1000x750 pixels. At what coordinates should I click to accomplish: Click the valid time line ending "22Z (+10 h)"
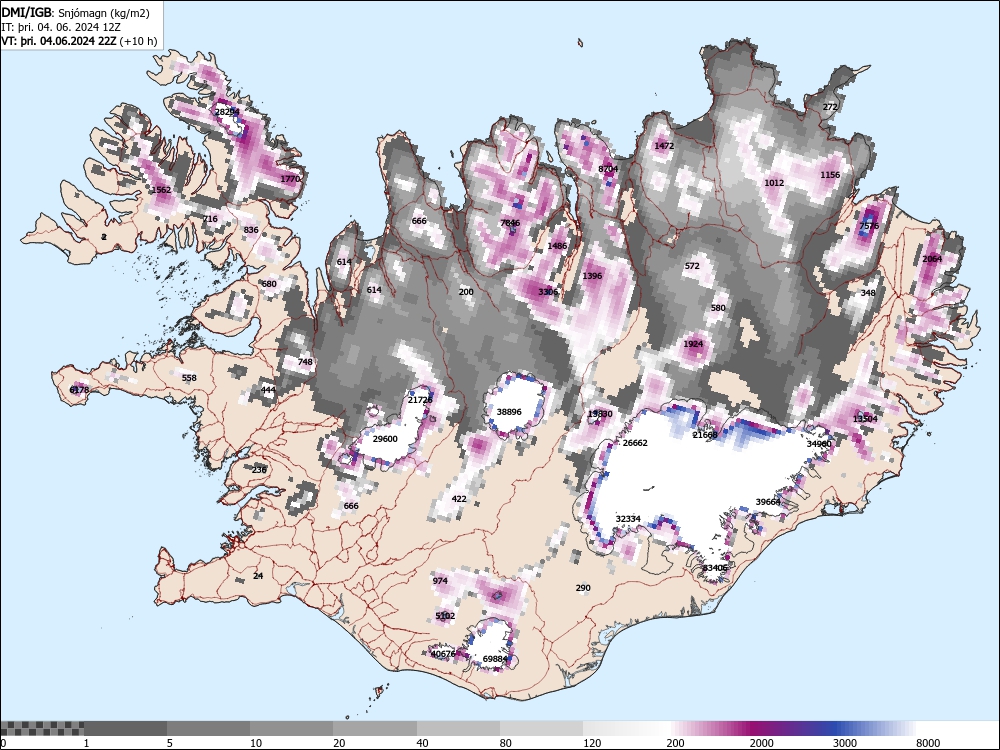coord(79,41)
